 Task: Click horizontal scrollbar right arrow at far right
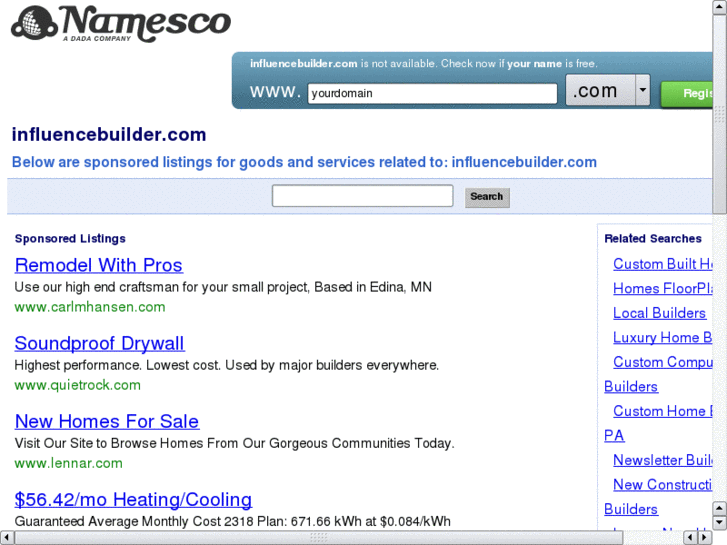(705, 538)
